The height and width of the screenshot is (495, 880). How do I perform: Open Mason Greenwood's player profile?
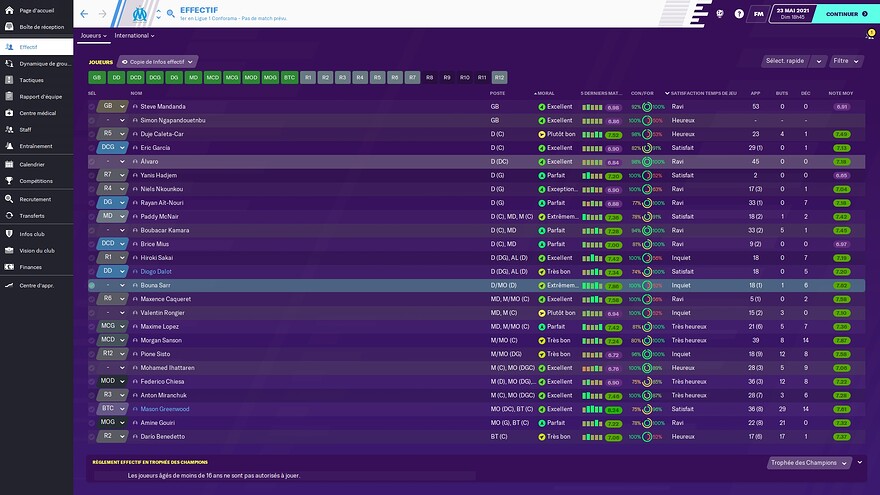(167, 409)
